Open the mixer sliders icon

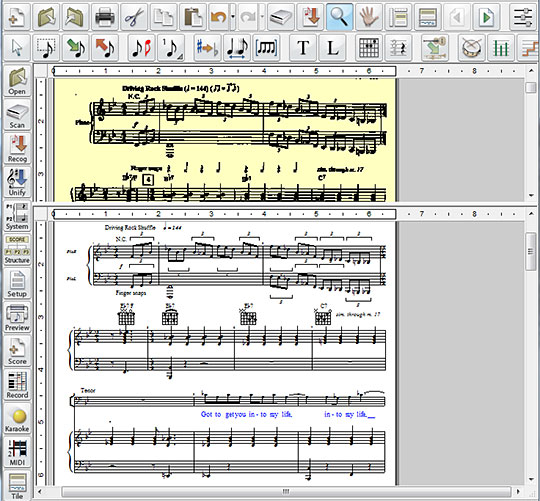(523, 17)
